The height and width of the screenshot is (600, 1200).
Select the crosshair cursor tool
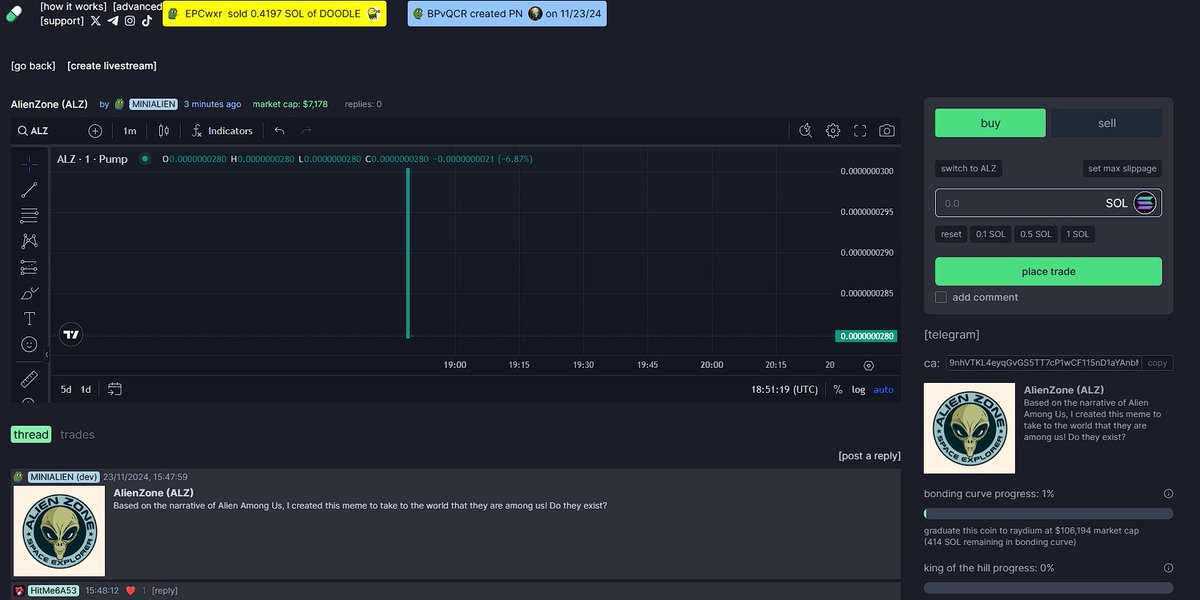pos(29,163)
